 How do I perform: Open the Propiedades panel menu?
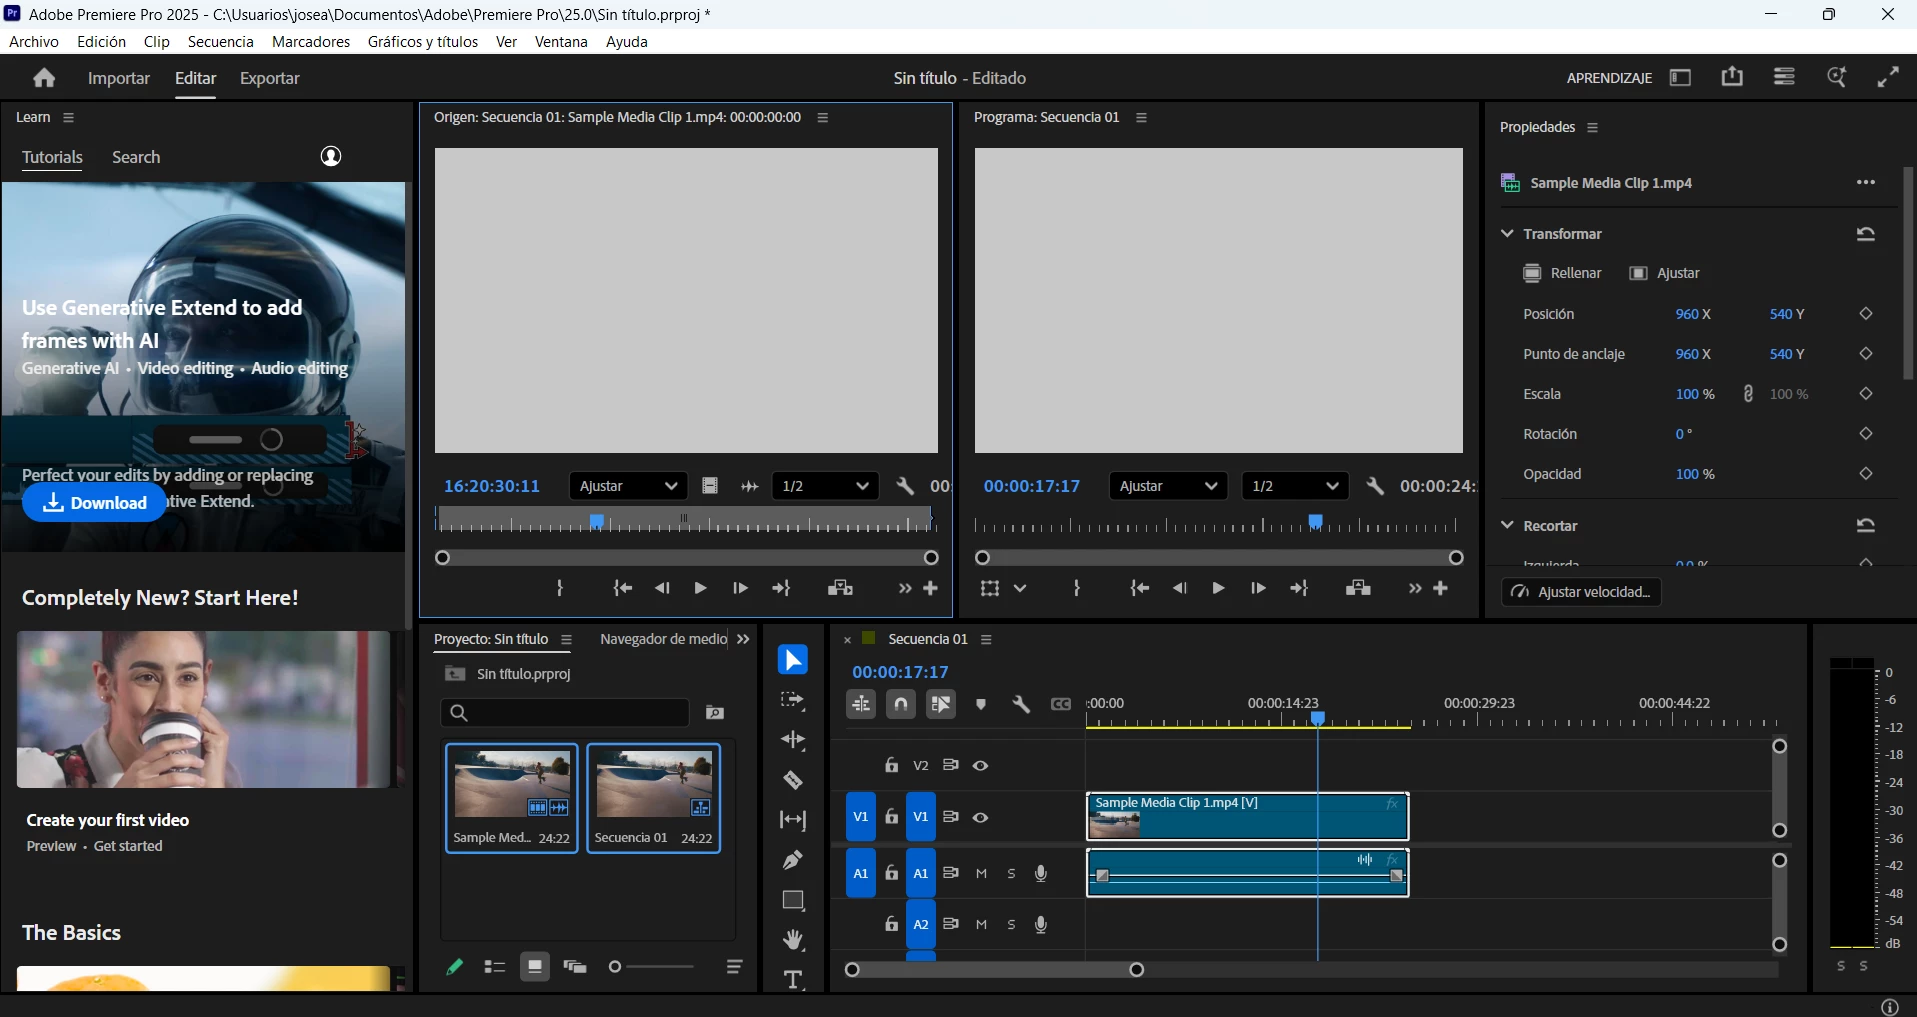(1593, 127)
